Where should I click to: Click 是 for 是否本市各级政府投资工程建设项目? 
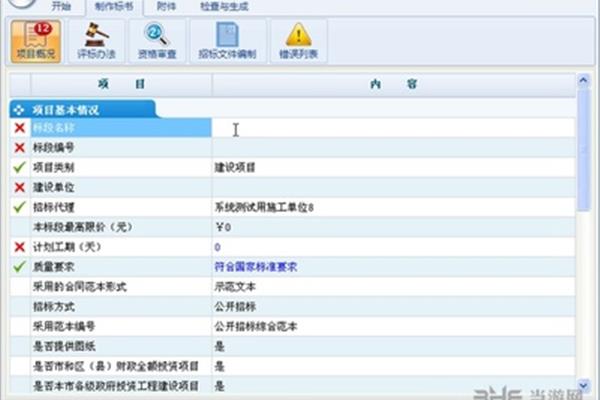pos(219,386)
